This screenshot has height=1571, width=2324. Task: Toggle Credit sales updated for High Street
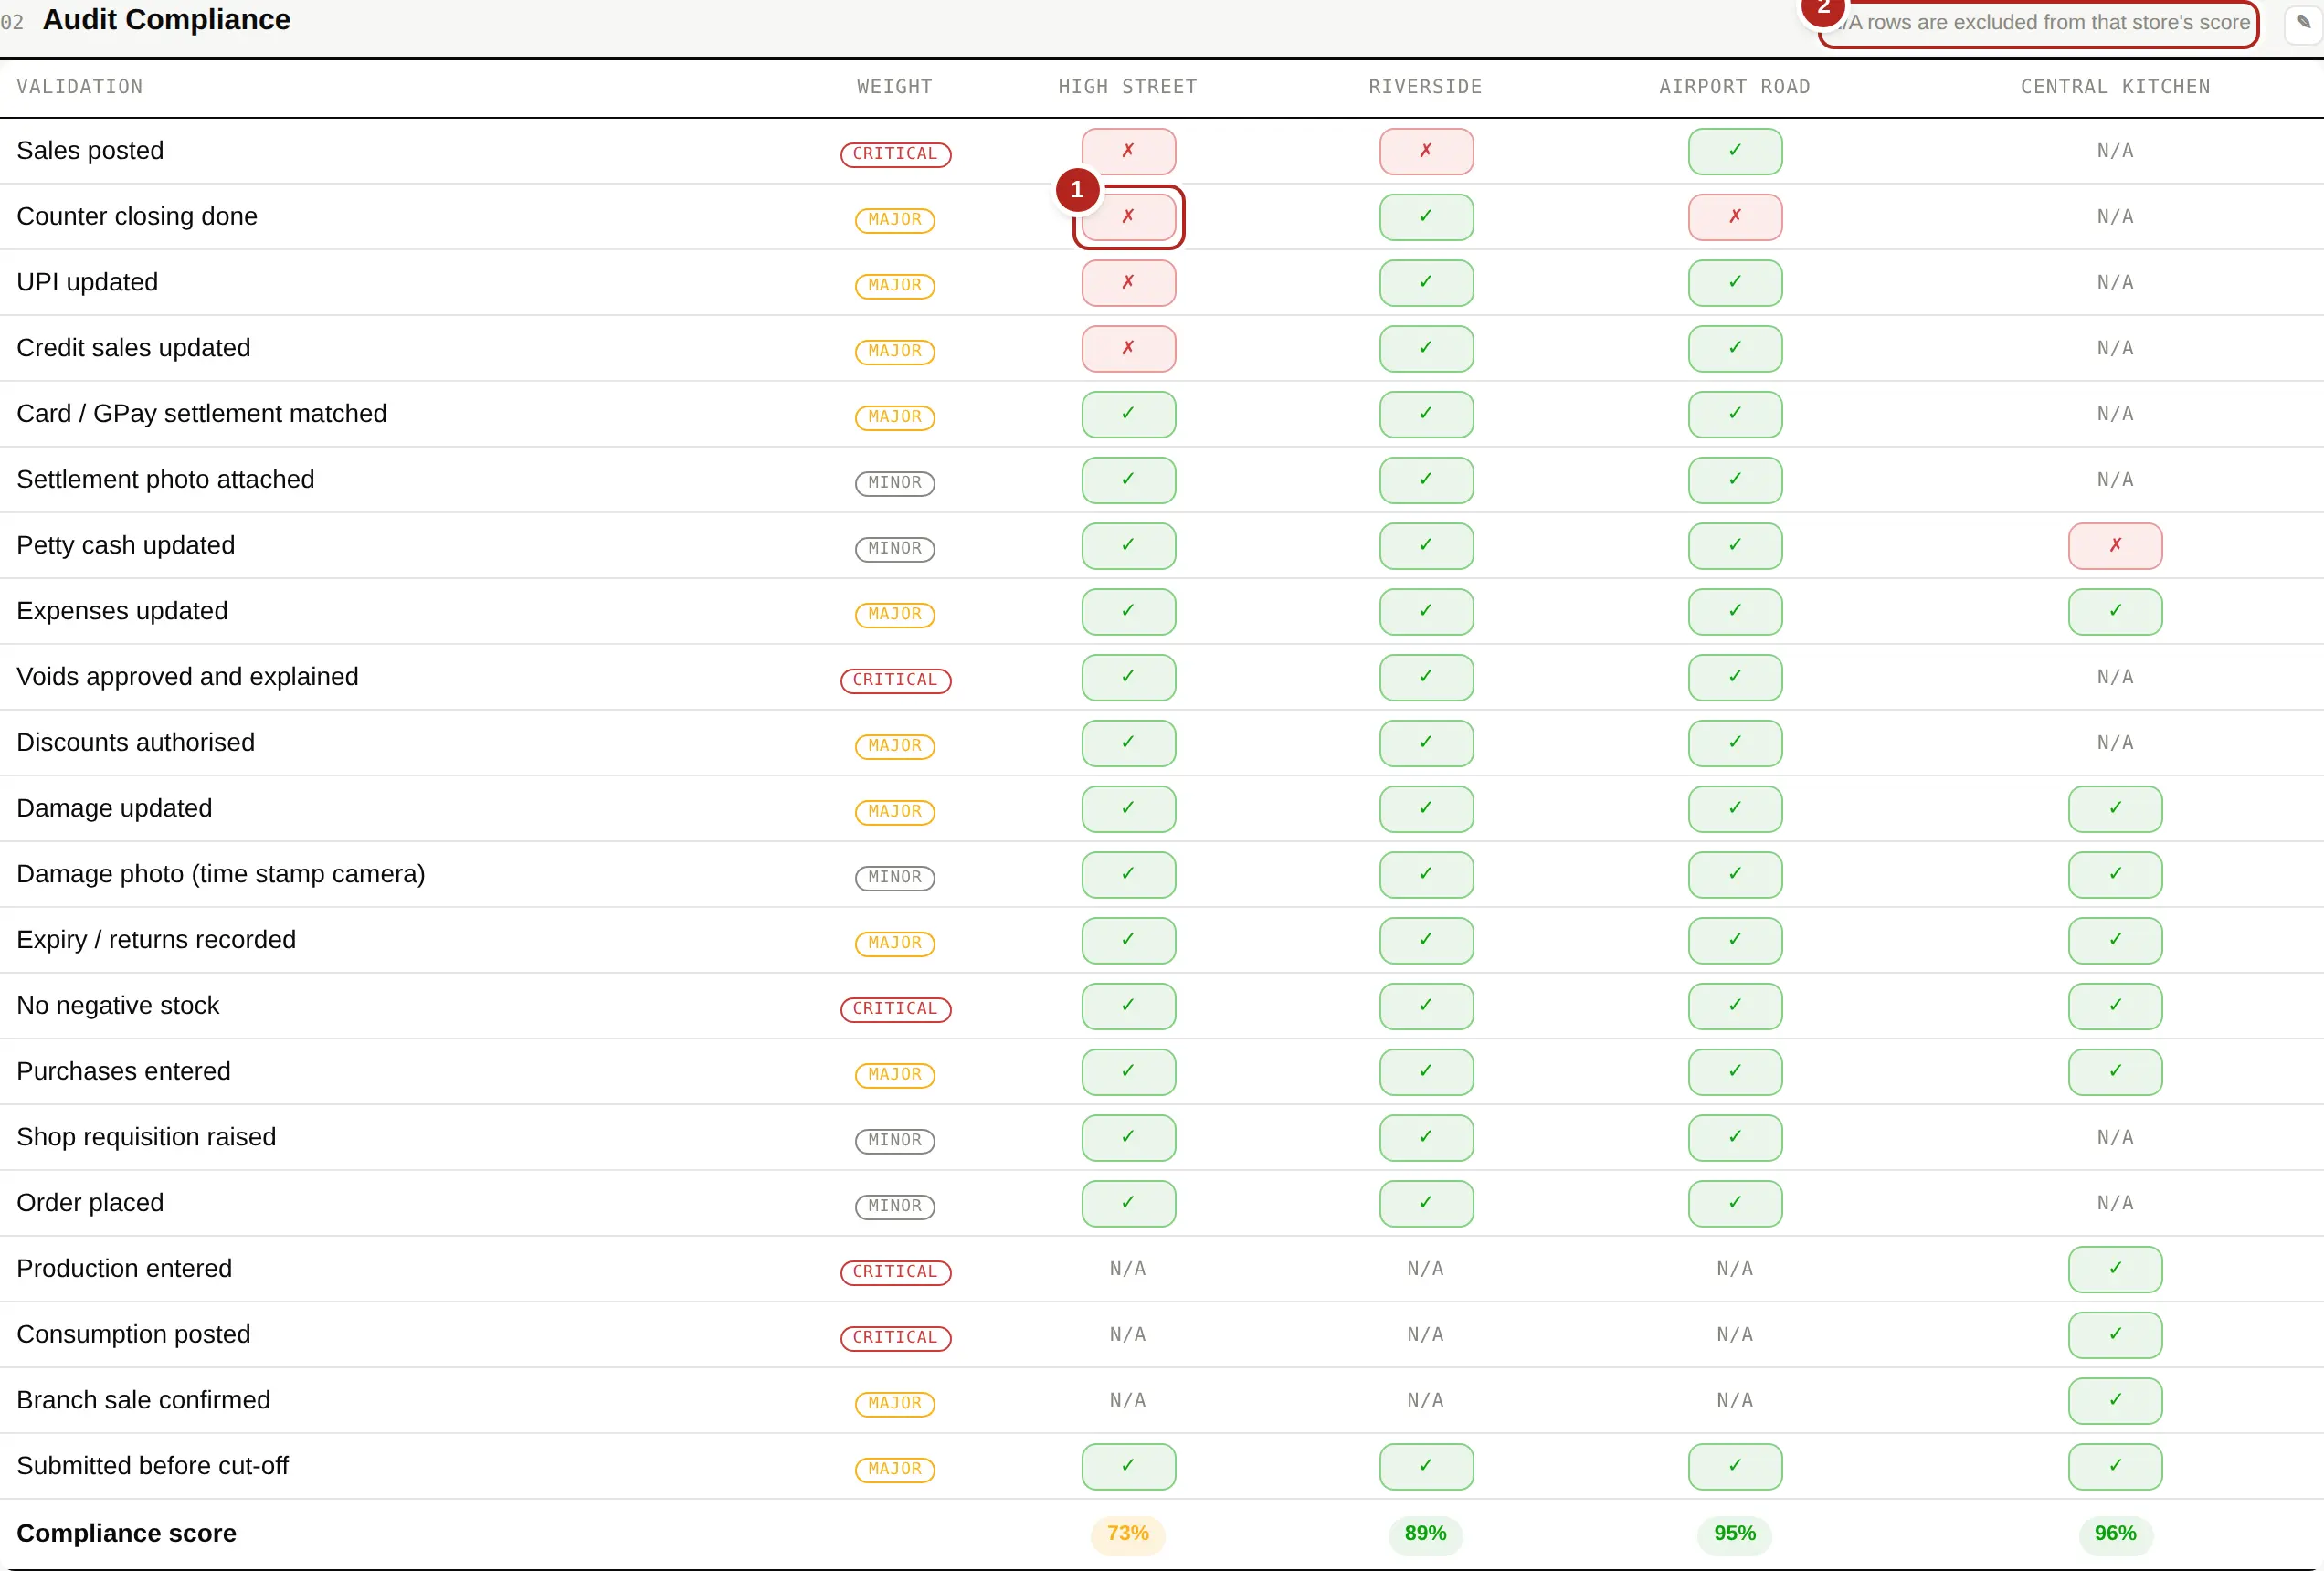coord(1128,348)
